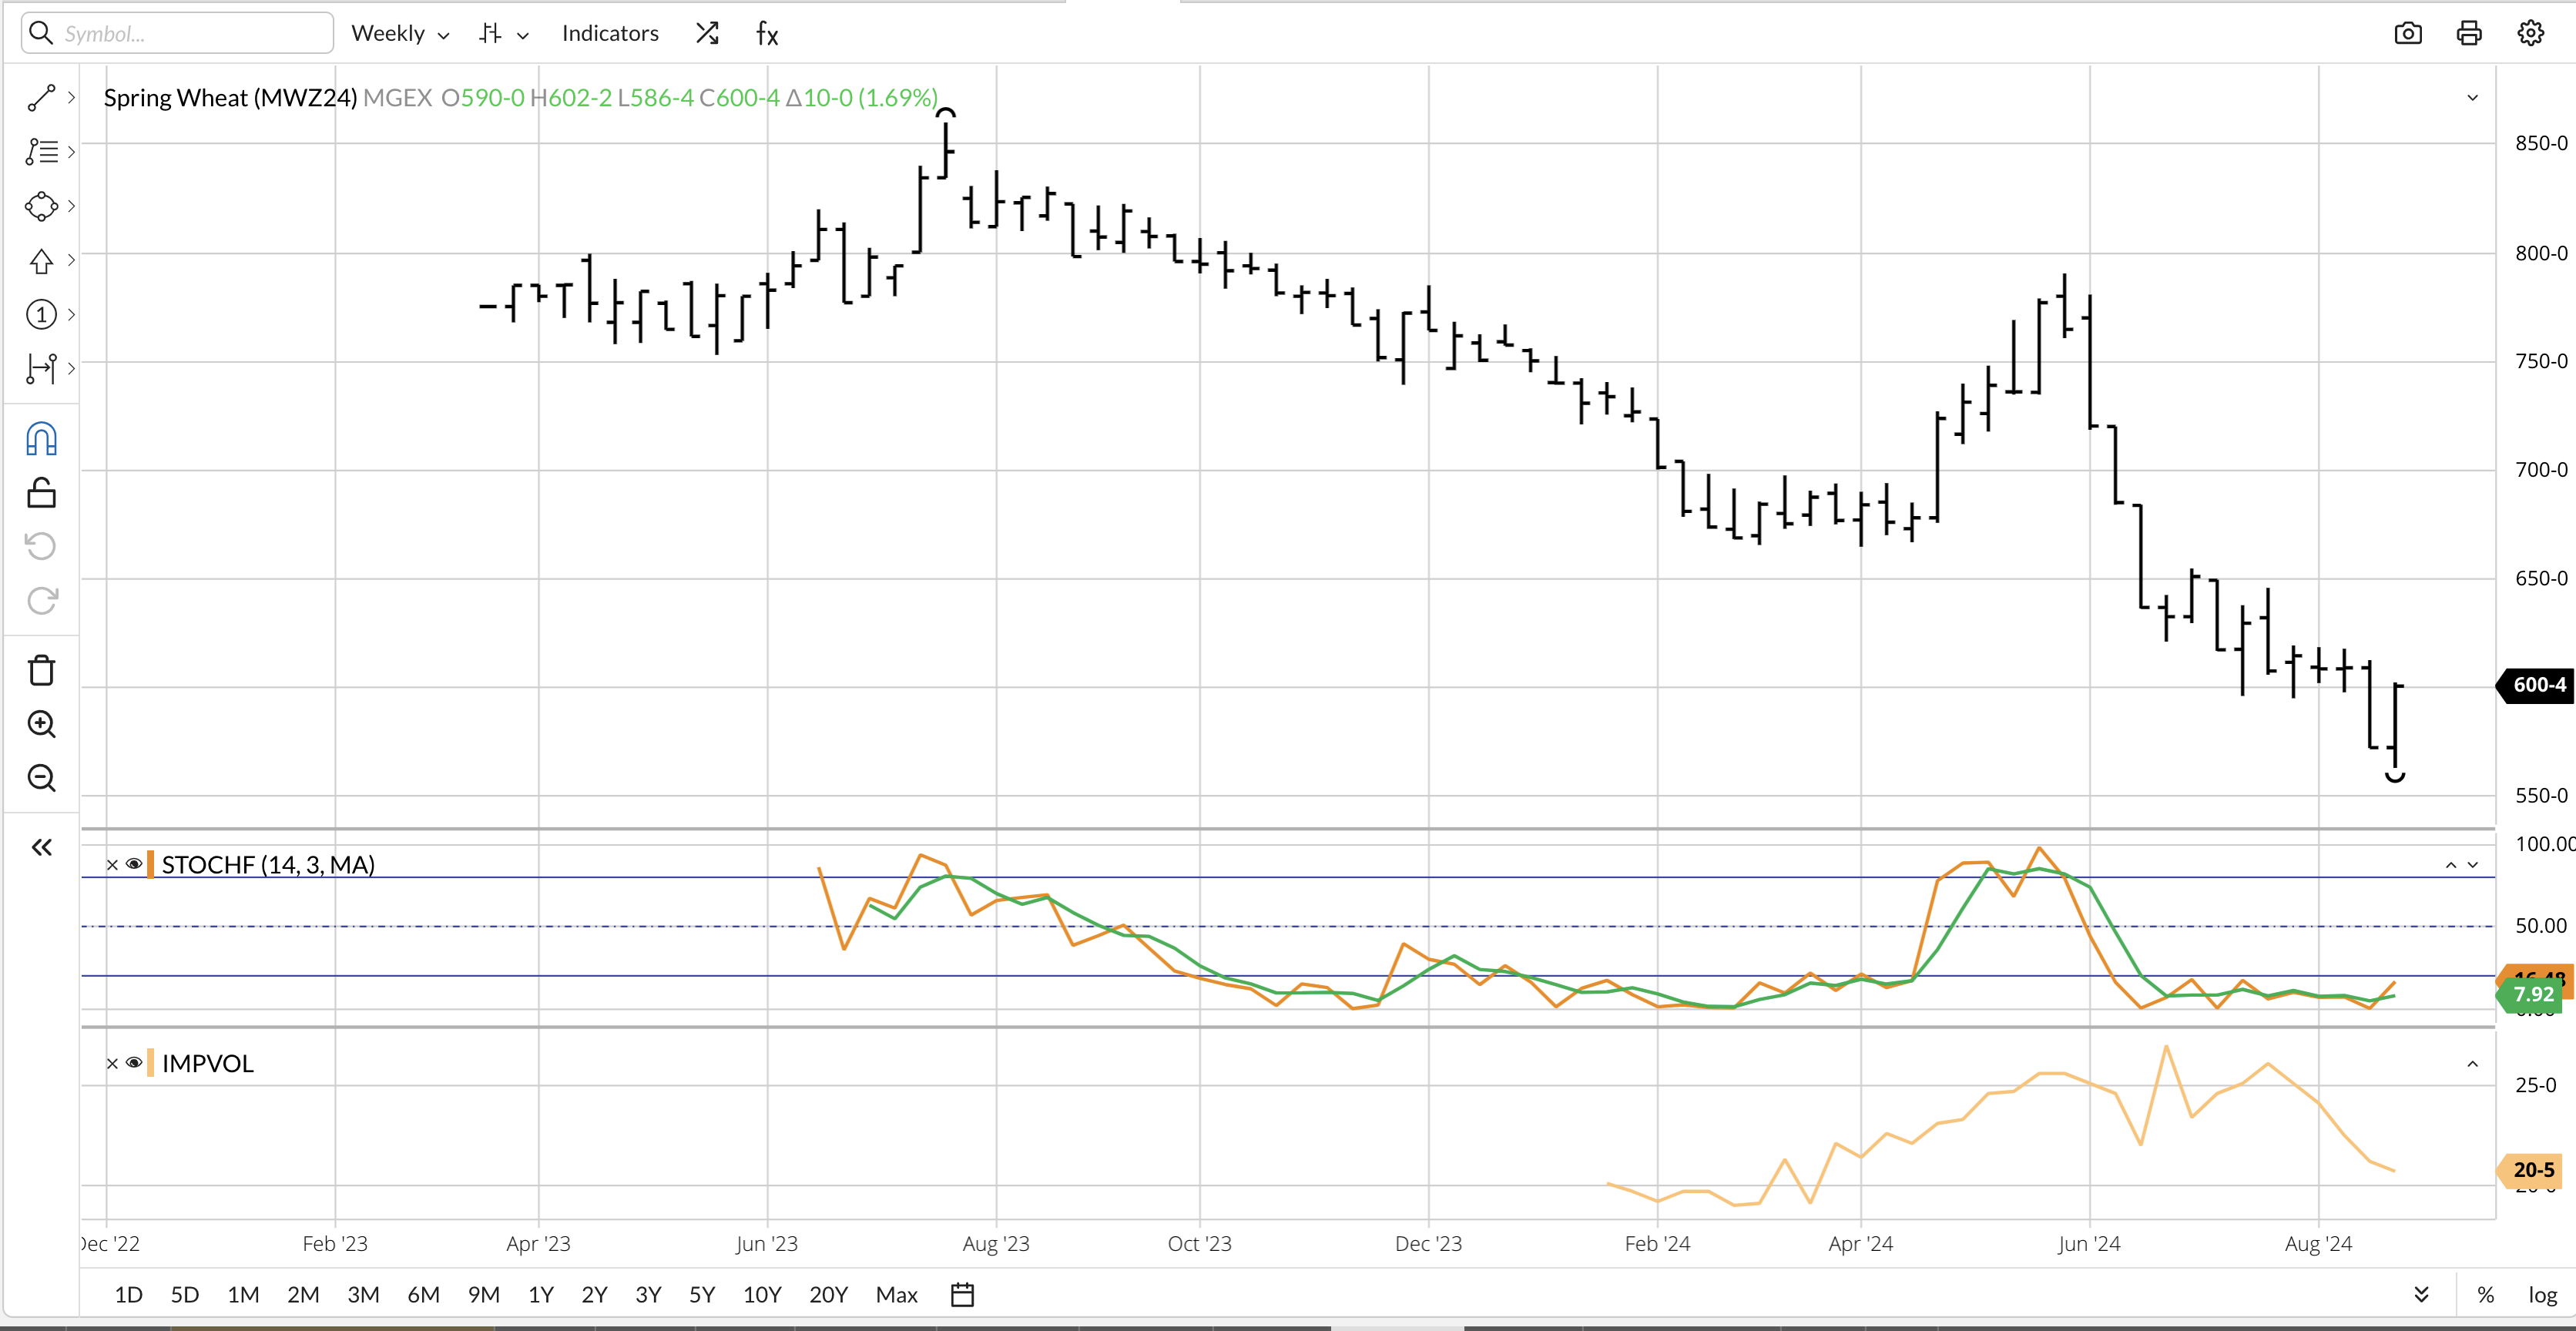Select the Max time range
This screenshot has height=1331, width=2576.
(x=896, y=1295)
